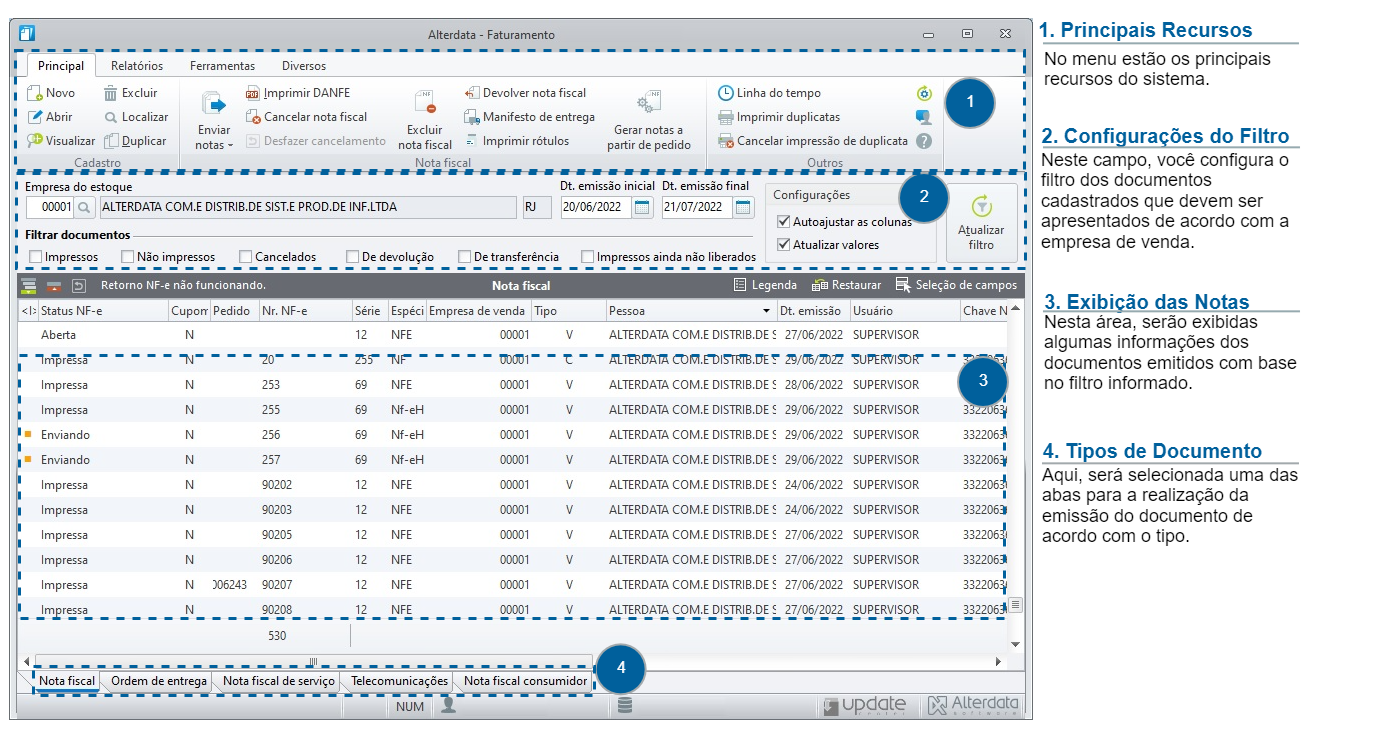
Task: Open the Nota fiscal de serviço tab
Action: pos(279,681)
